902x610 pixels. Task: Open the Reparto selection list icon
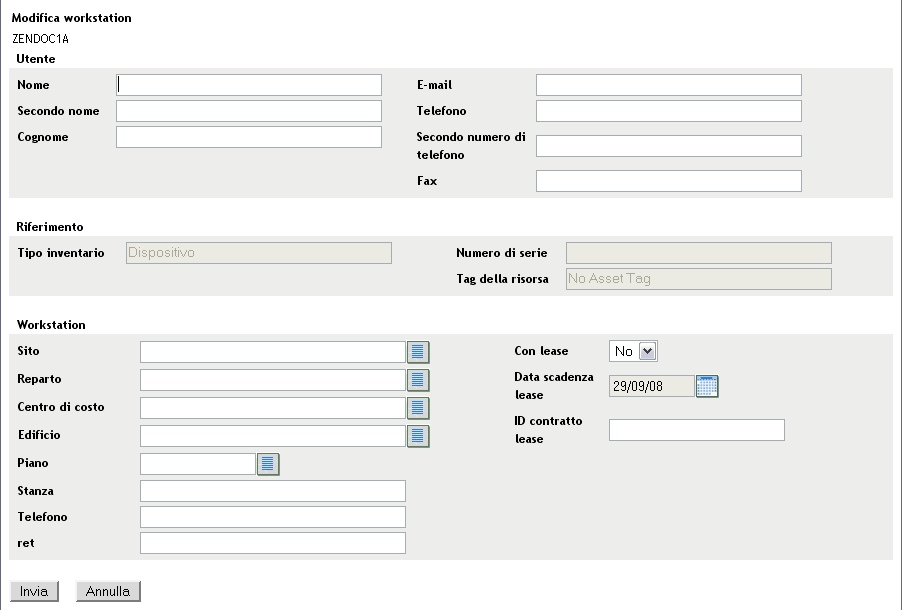[x=419, y=380]
